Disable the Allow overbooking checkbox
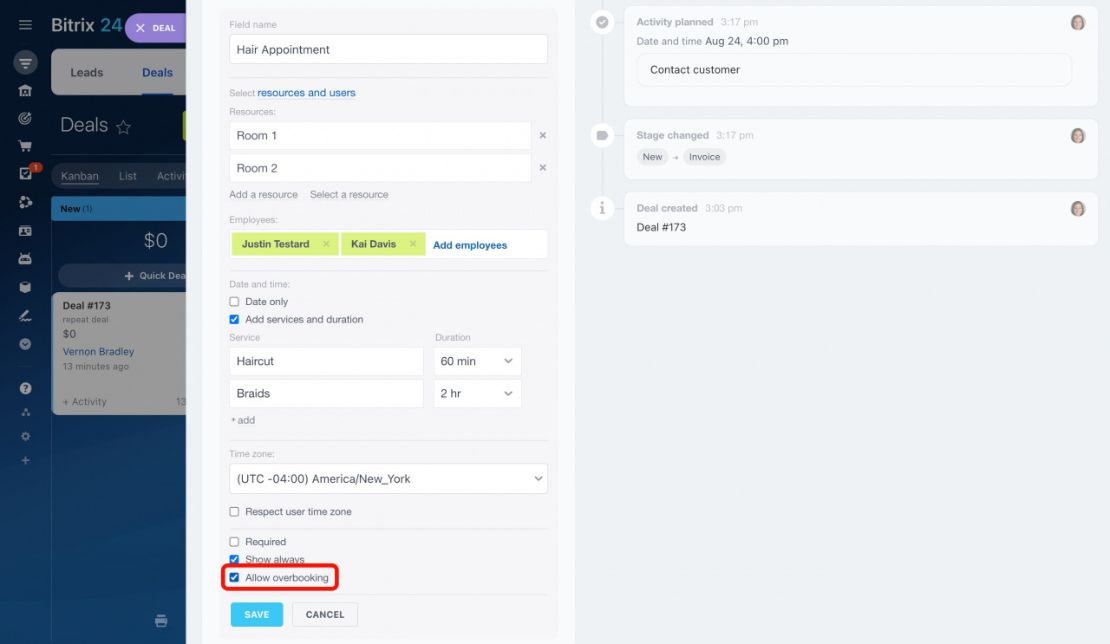 coord(234,577)
